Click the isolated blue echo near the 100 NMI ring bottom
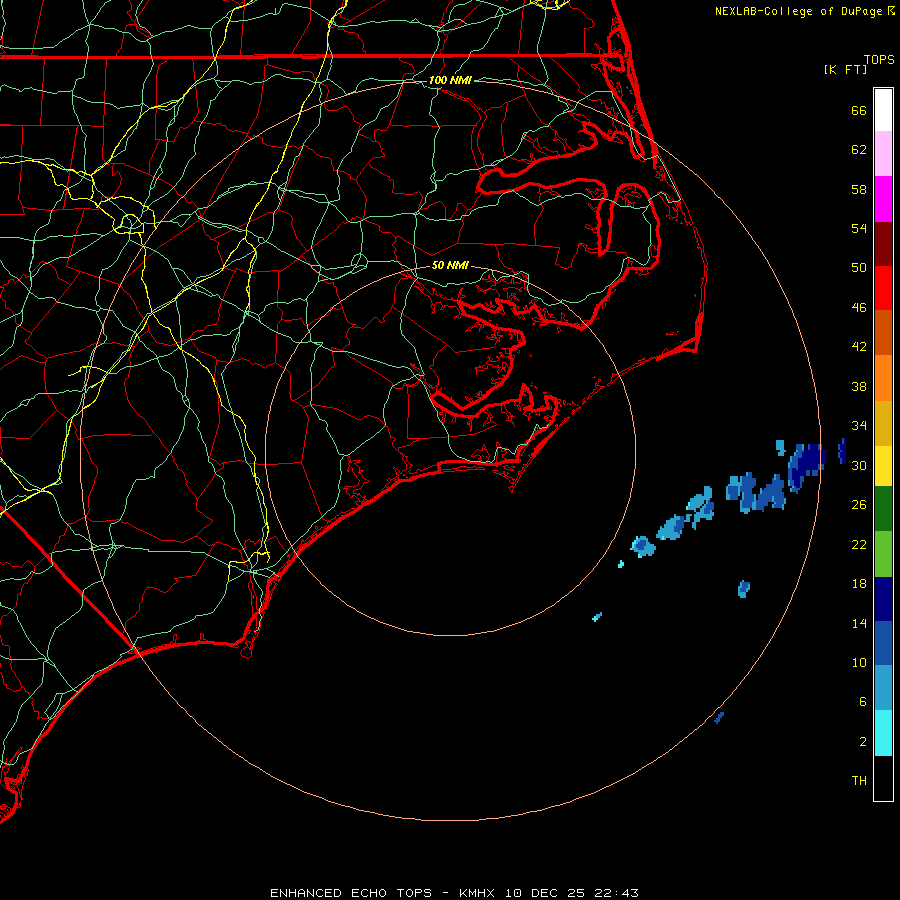Image resolution: width=900 pixels, height=900 pixels. [719, 717]
